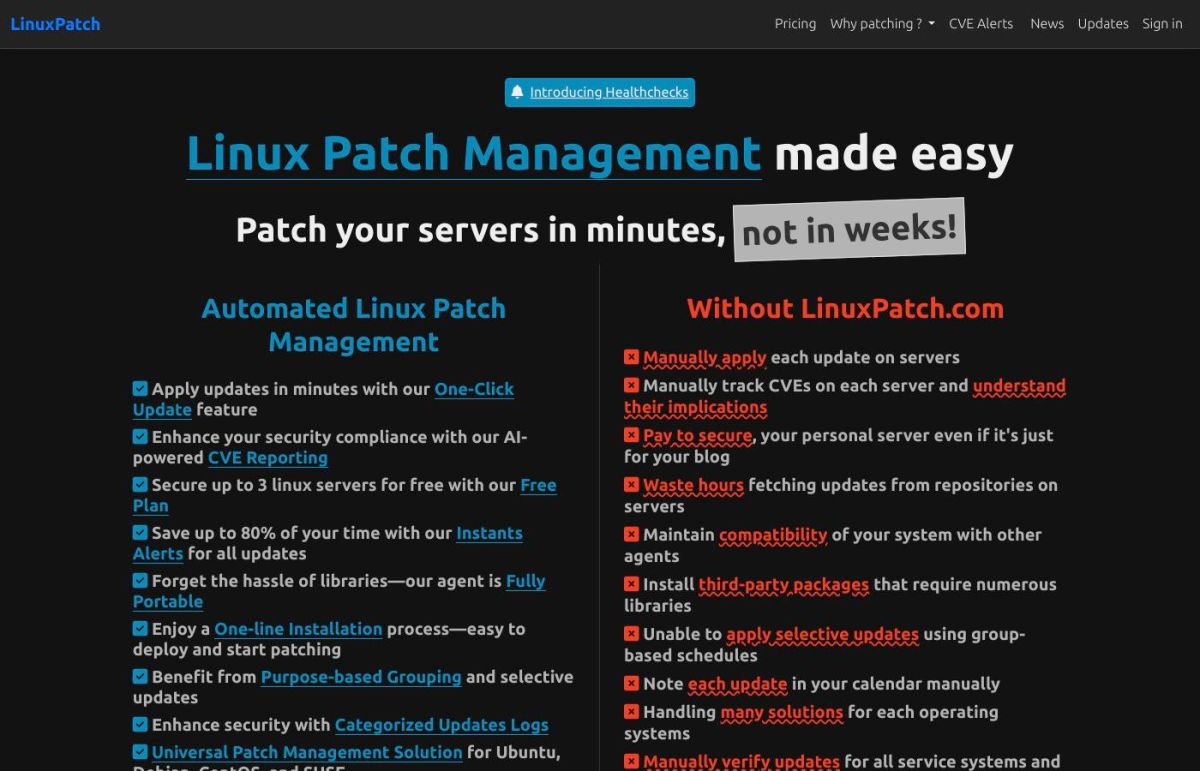Click the bell icon in Healthchecks badge
The width and height of the screenshot is (1200, 771).
517,92
